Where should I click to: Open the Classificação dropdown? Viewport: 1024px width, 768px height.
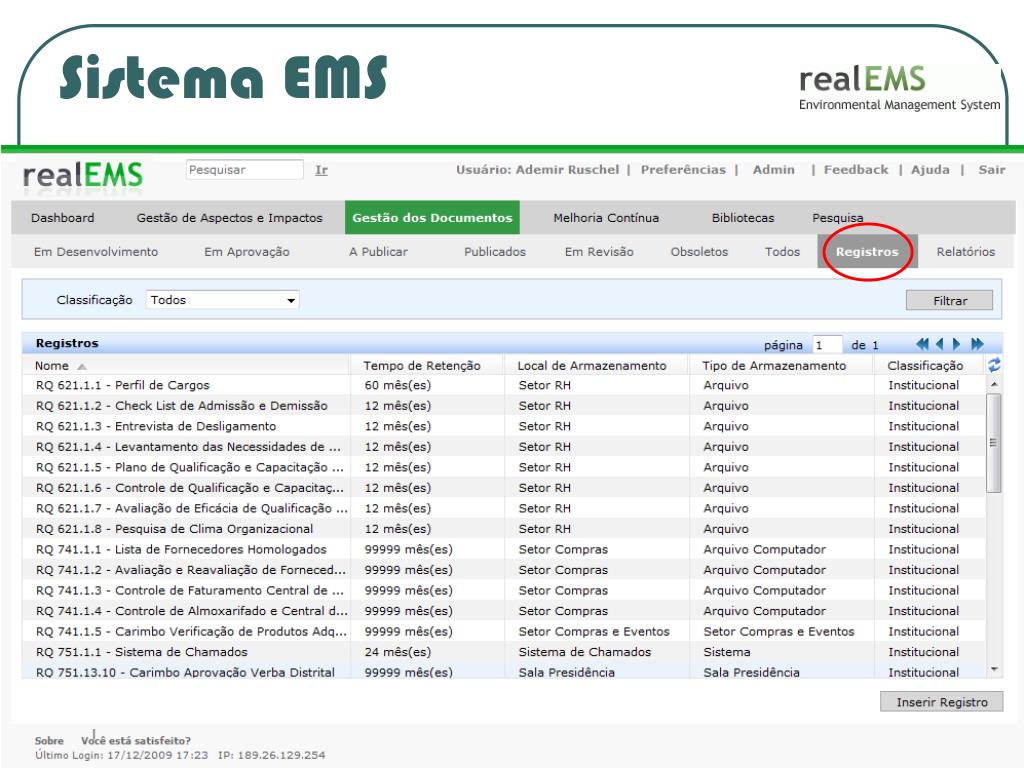[222, 300]
